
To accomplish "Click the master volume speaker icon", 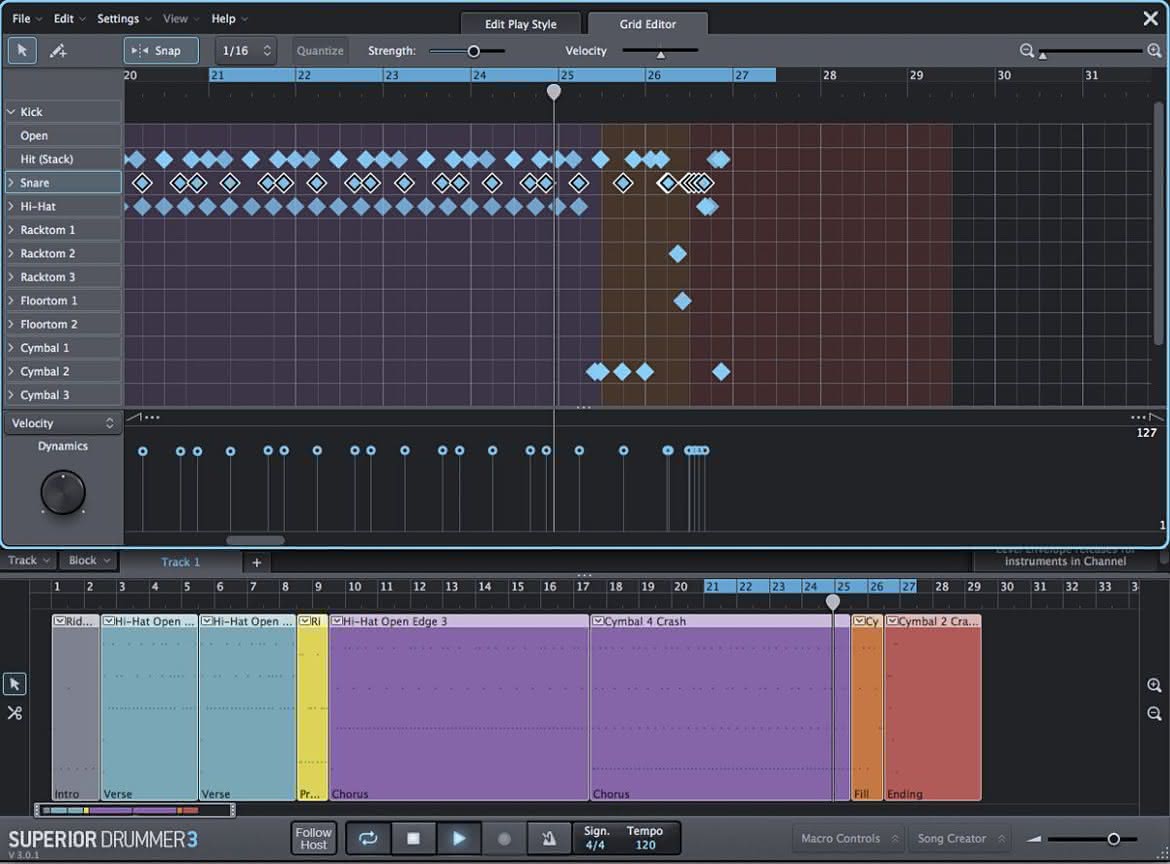I will (x=1034, y=839).
